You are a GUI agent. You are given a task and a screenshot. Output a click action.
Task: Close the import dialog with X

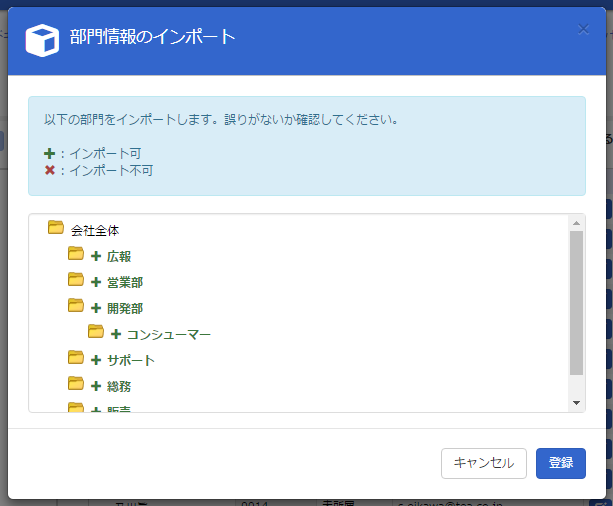point(584,30)
